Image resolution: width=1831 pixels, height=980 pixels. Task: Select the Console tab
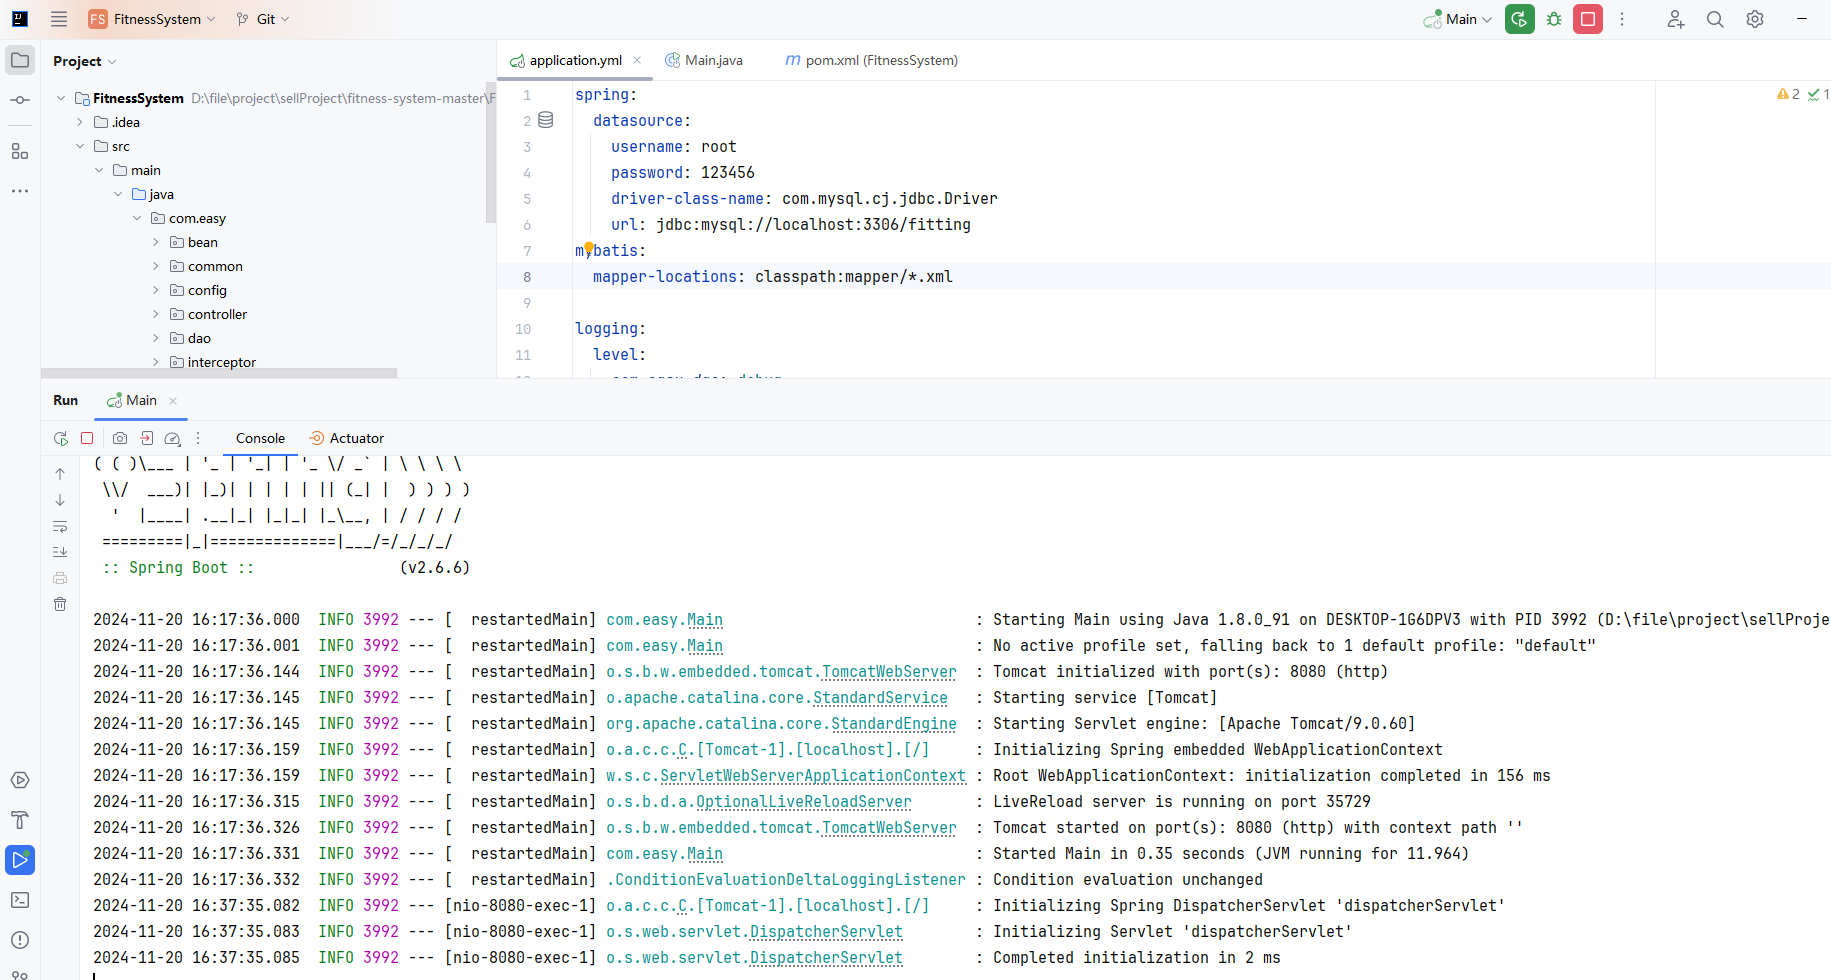click(x=260, y=438)
